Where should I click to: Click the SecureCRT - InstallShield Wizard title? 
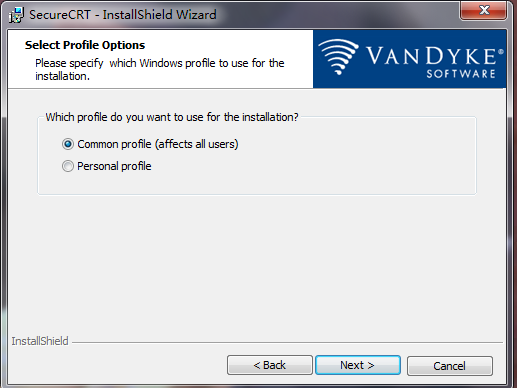[x=123, y=15]
